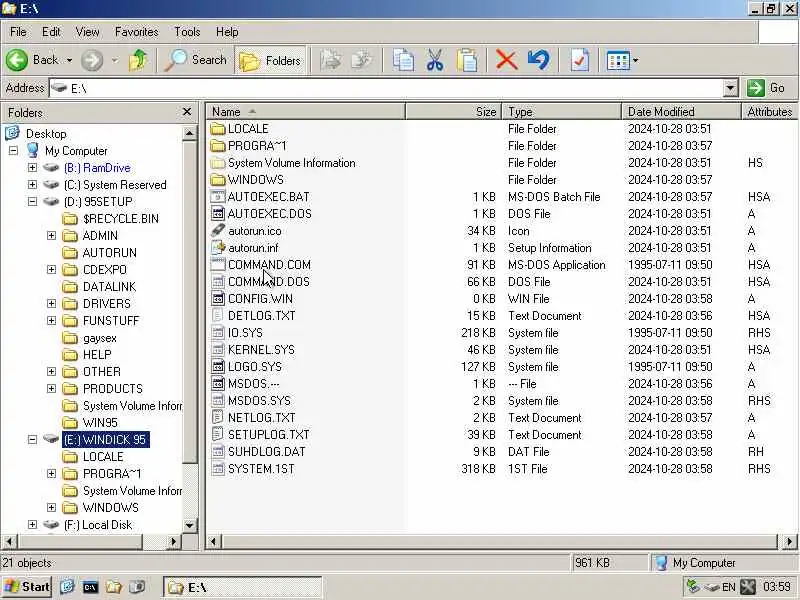The width and height of the screenshot is (800, 600).
Task: Go up one folder level
Action: click(x=138, y=60)
